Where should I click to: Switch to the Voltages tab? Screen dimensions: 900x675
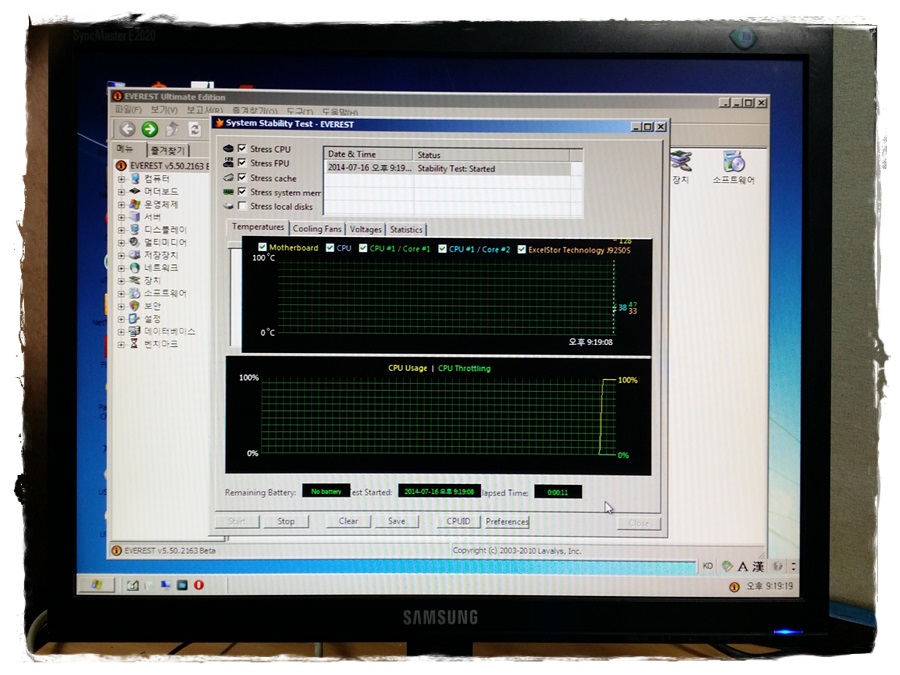pyautogui.click(x=366, y=229)
